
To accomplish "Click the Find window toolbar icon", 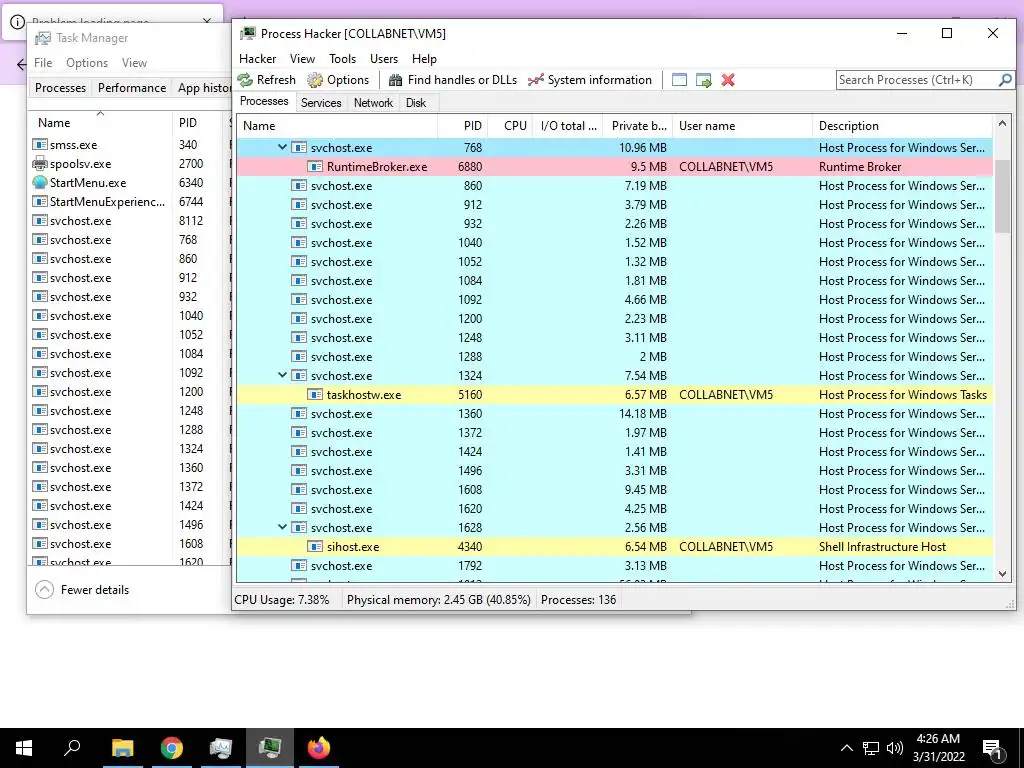I will 679,80.
